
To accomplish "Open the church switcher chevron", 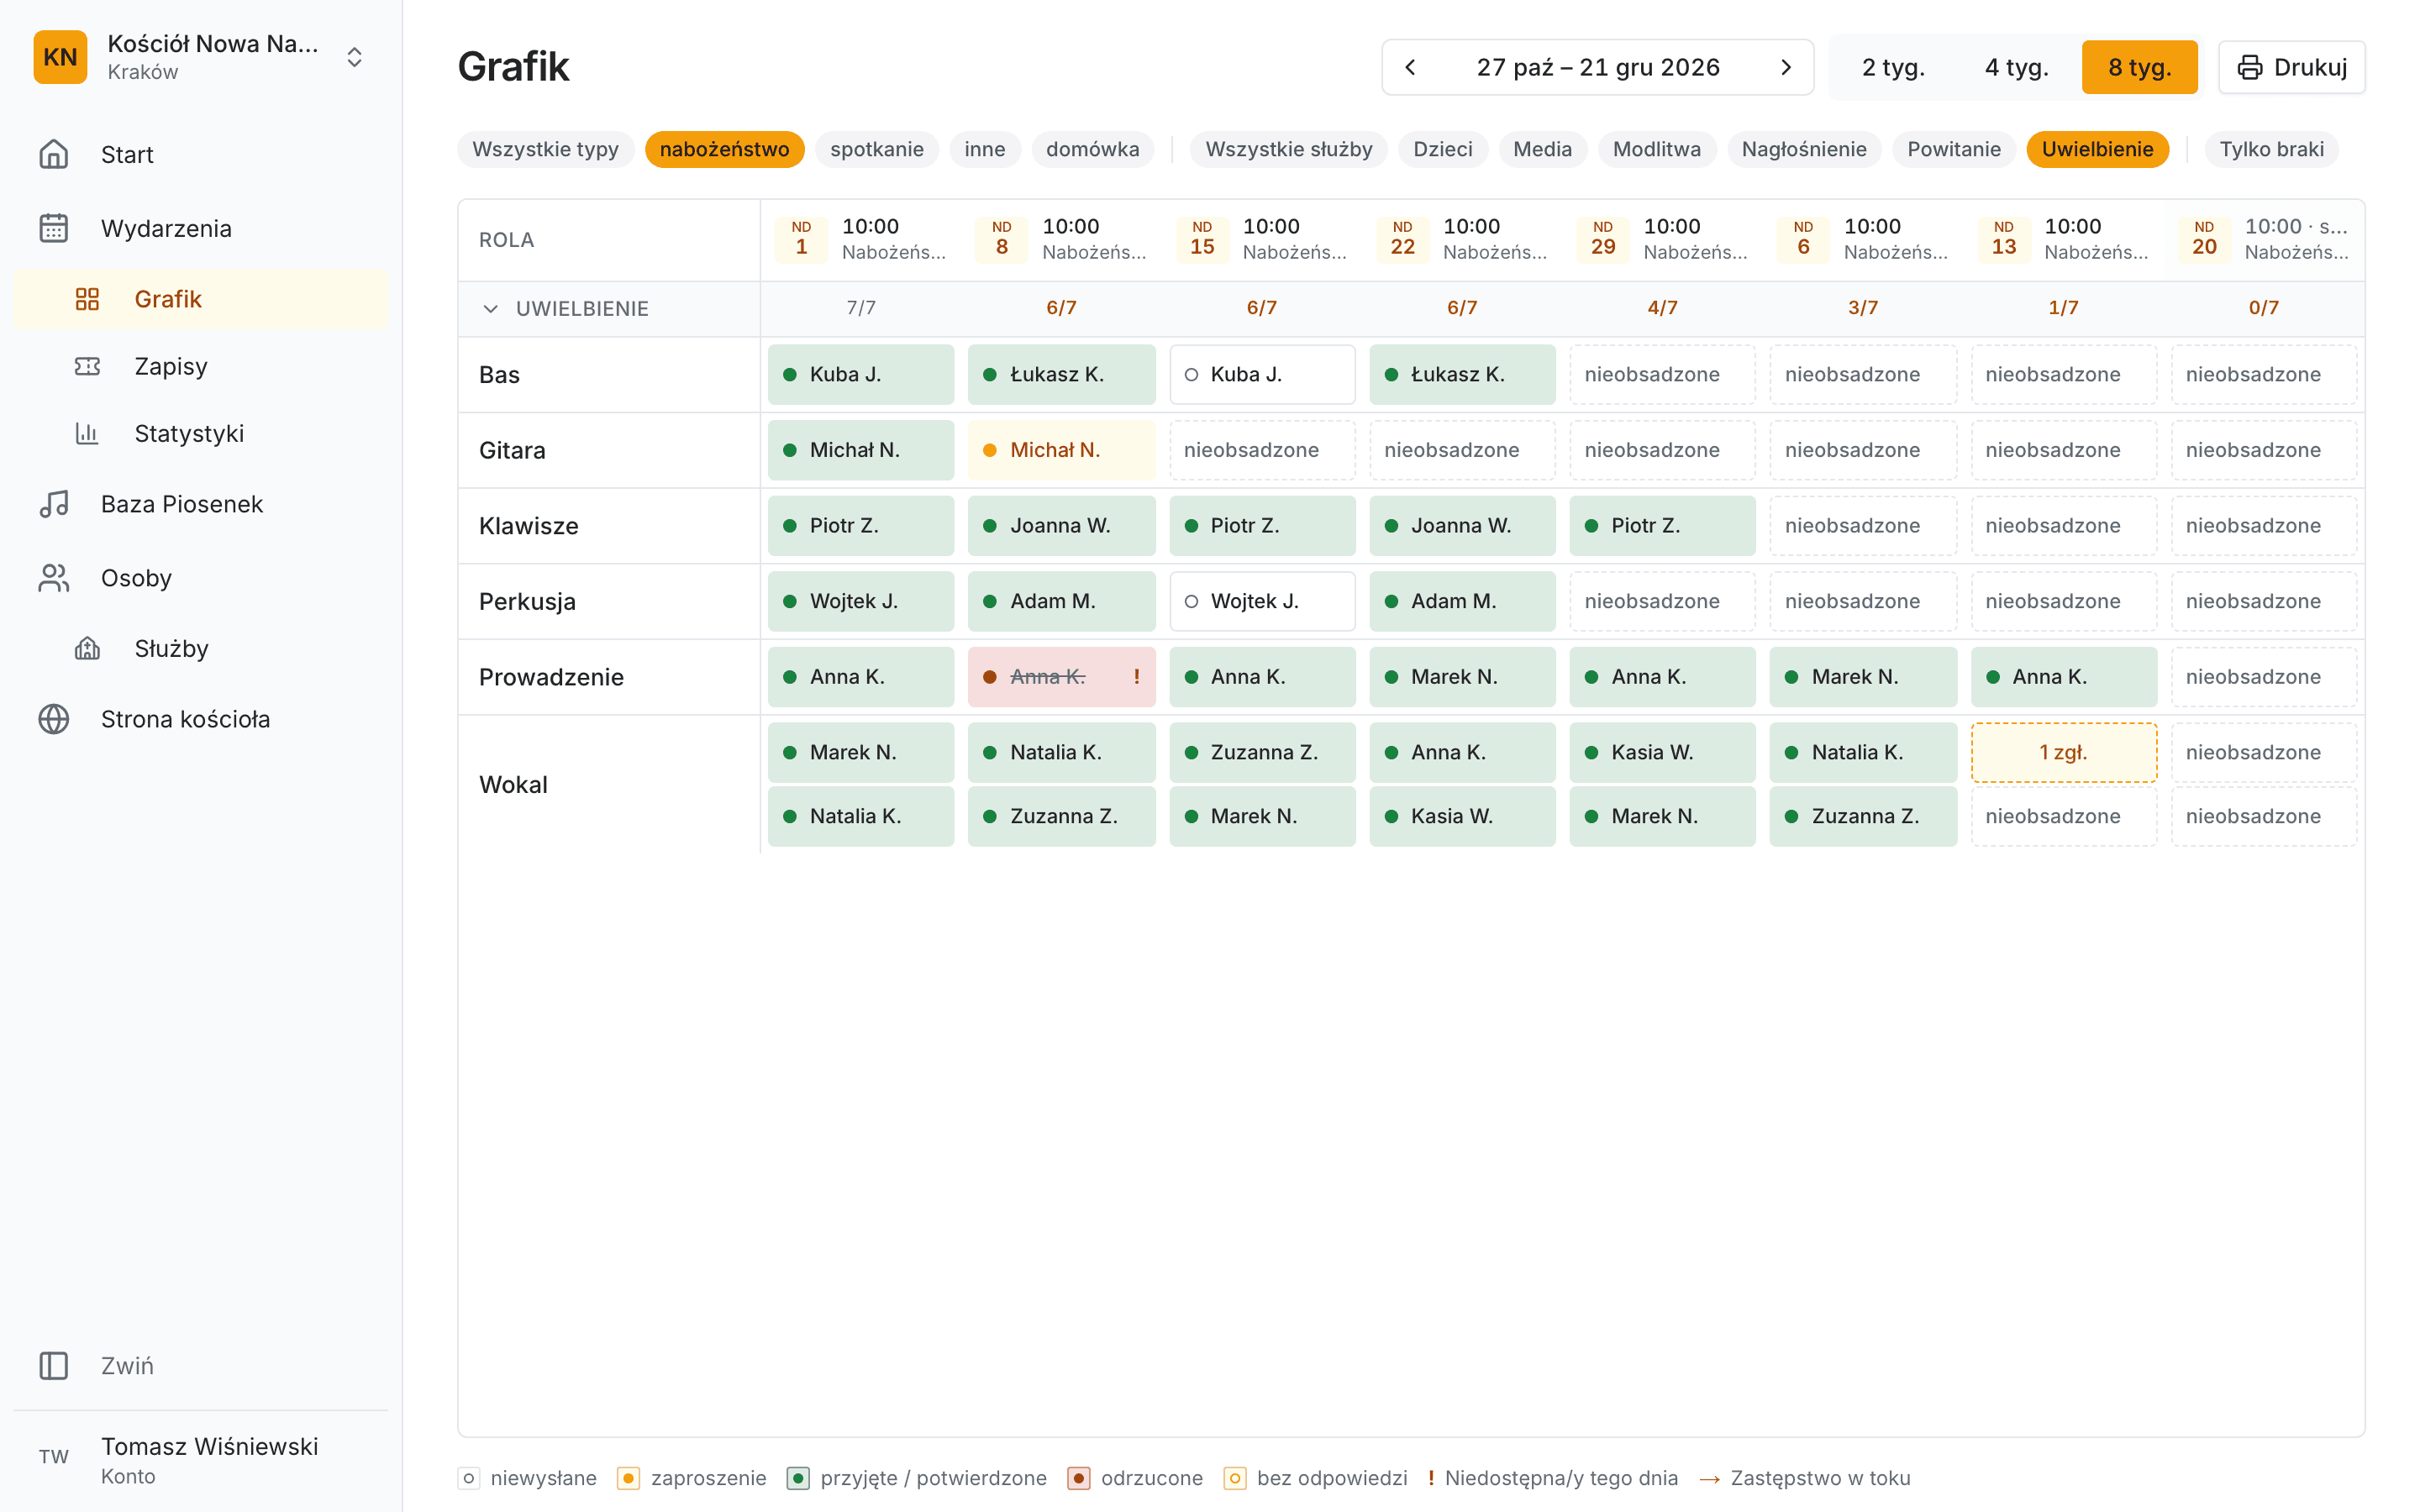I will pyautogui.click(x=354, y=57).
